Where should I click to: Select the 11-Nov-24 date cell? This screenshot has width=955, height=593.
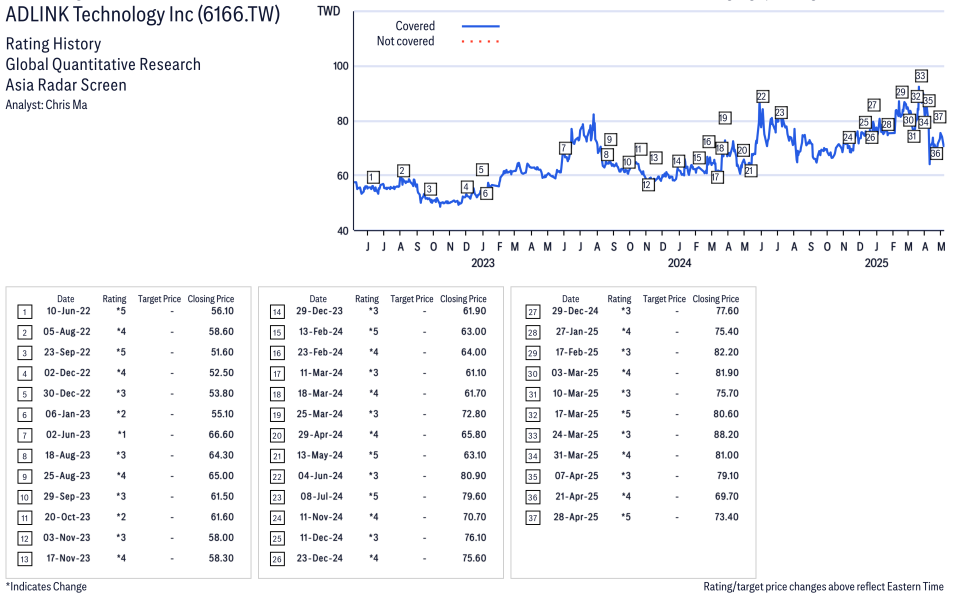coord(321,517)
